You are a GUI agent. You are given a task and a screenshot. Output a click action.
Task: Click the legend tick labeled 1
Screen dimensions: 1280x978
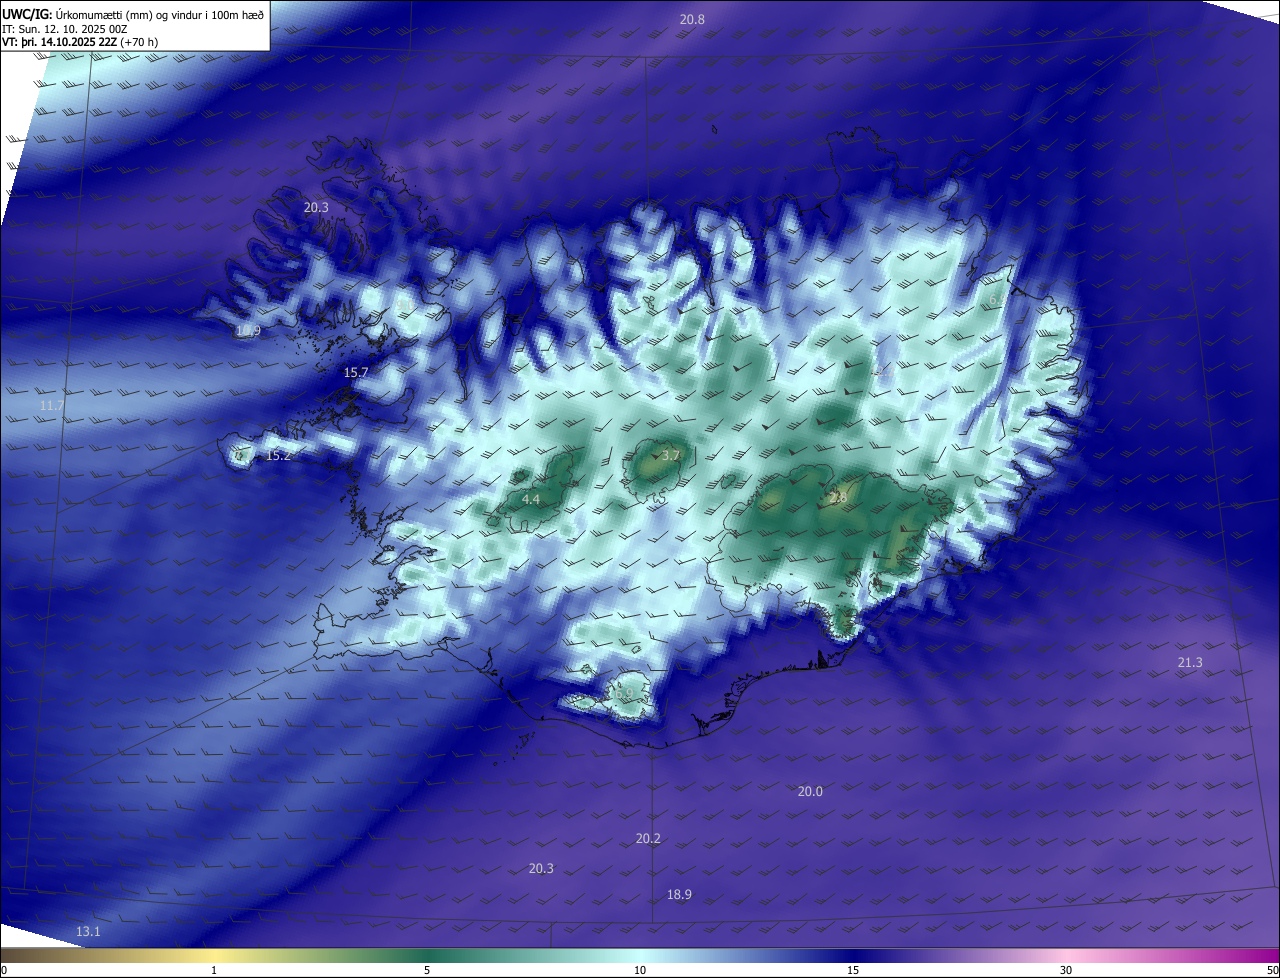214,970
